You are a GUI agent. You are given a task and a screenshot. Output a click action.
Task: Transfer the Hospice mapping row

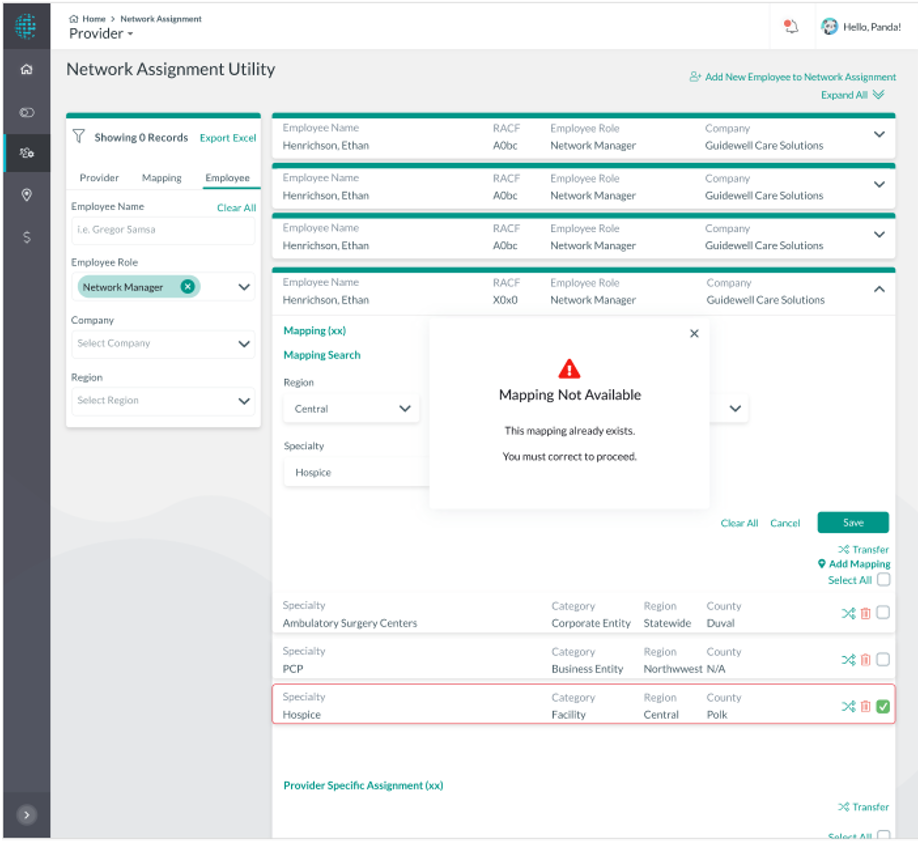click(848, 706)
